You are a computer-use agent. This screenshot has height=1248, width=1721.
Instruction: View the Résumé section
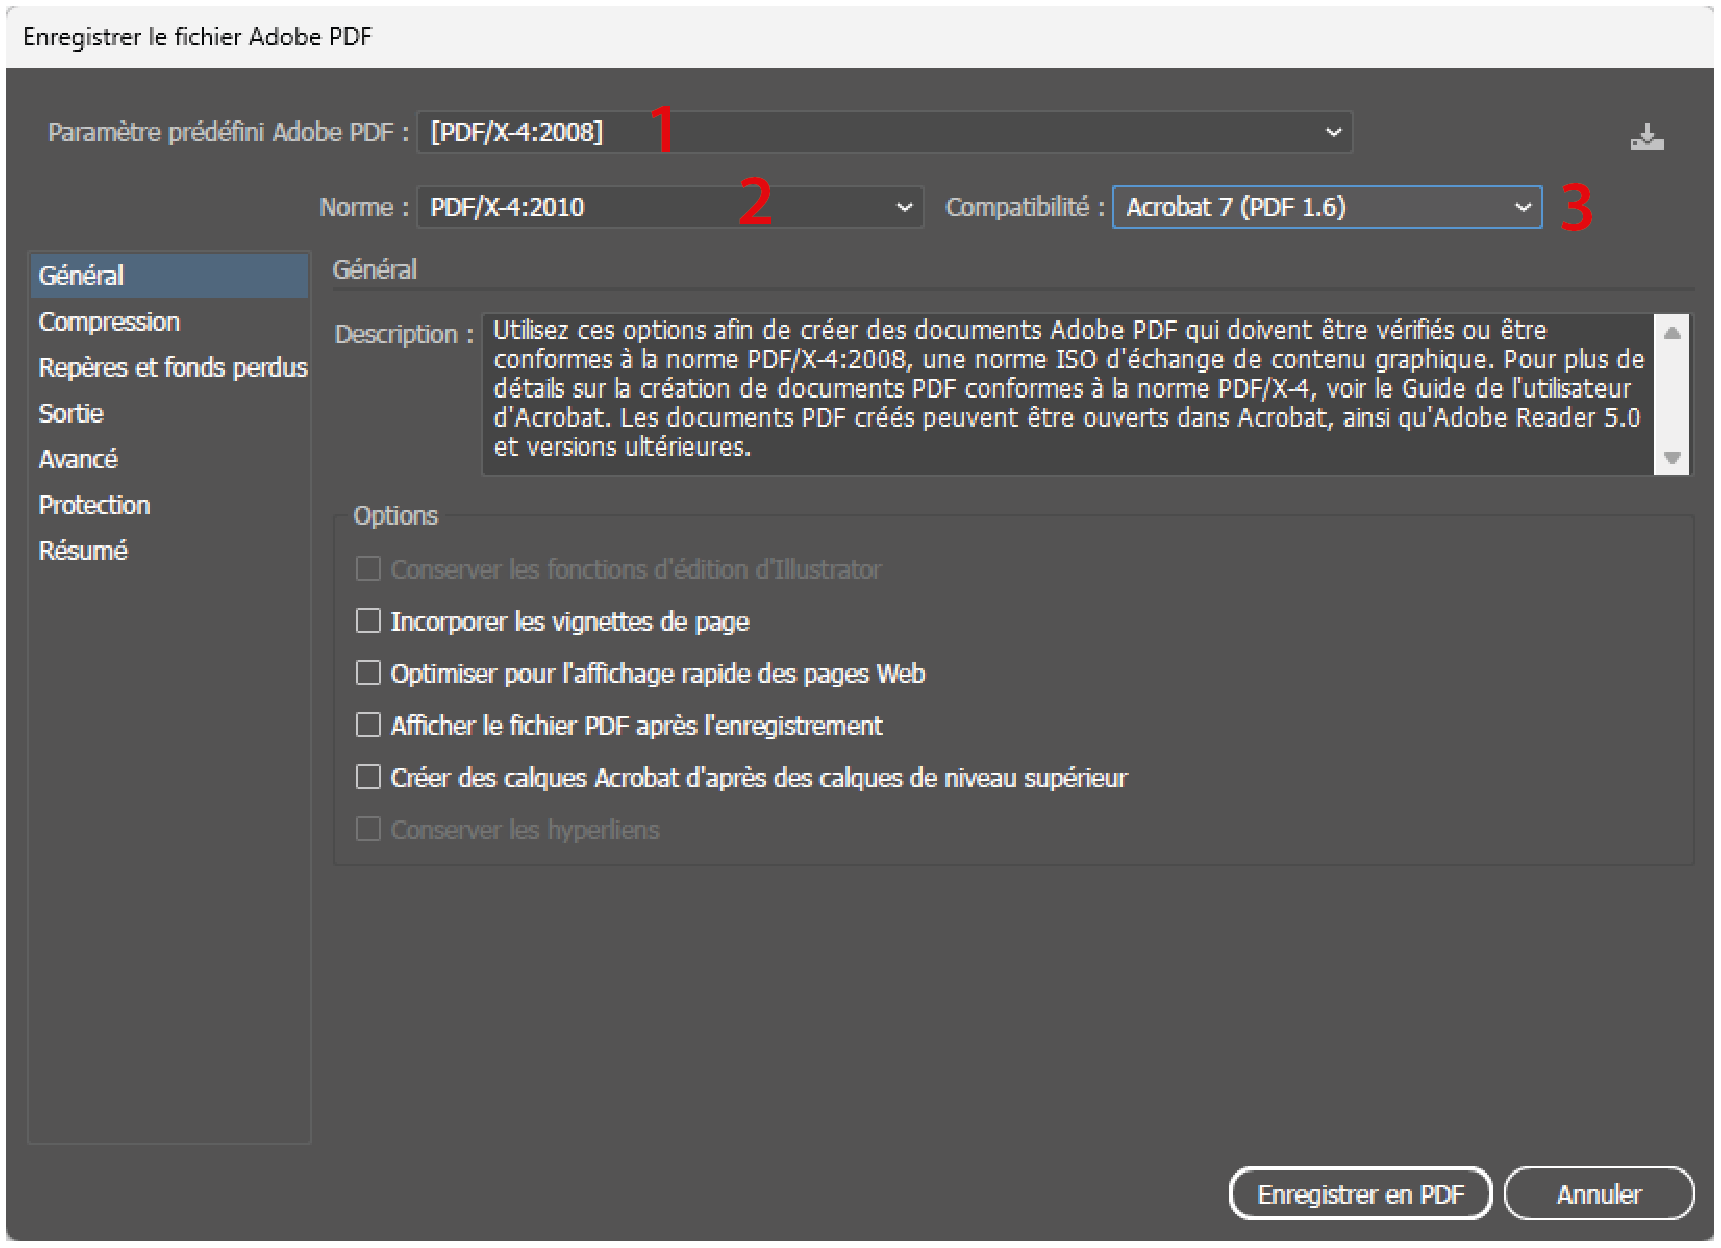pos(83,551)
